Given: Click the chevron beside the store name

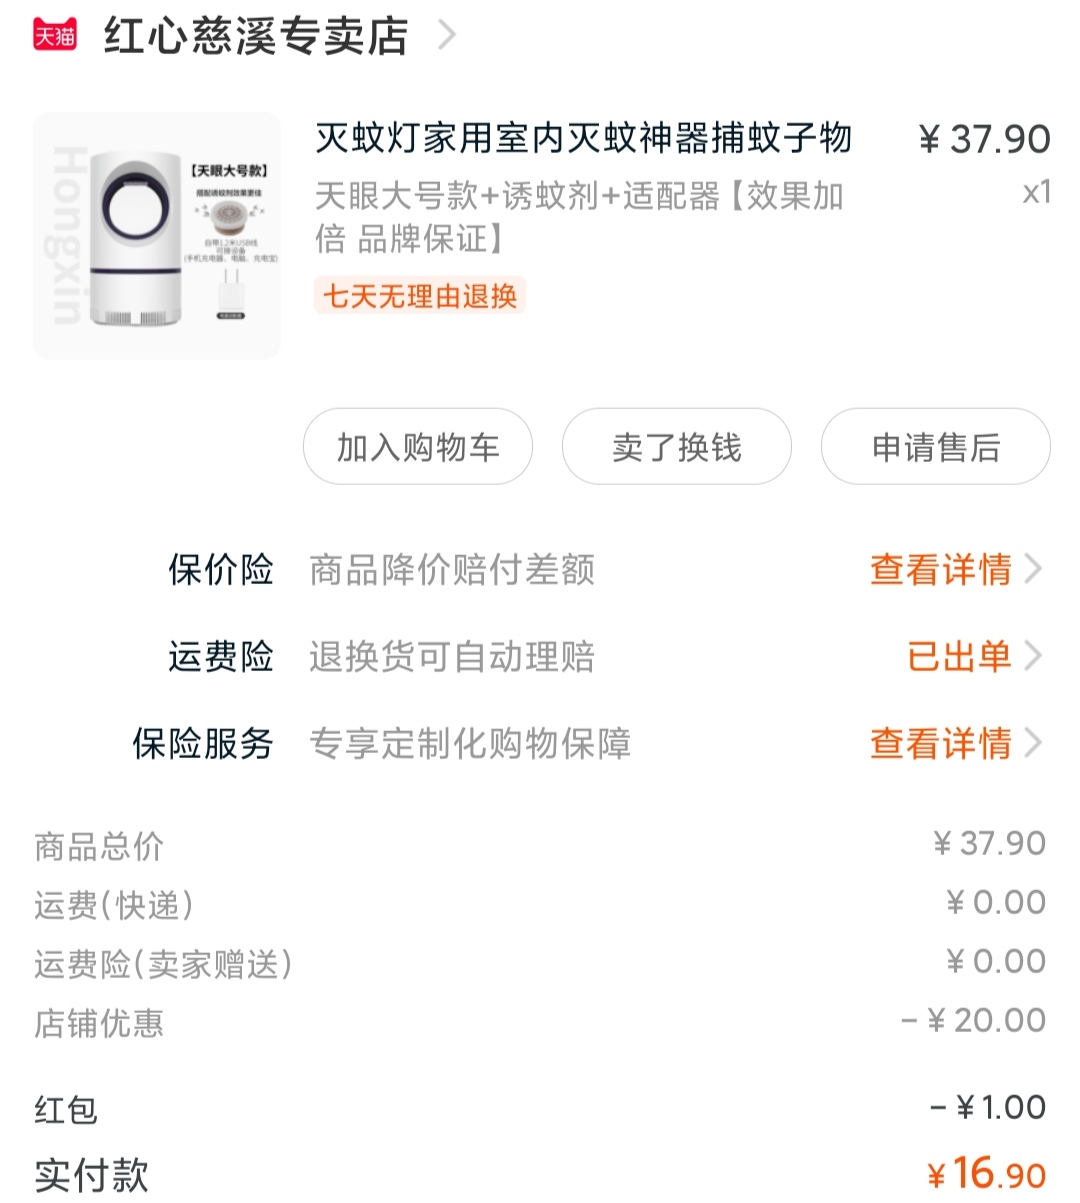Looking at the screenshot, I should (x=447, y=36).
